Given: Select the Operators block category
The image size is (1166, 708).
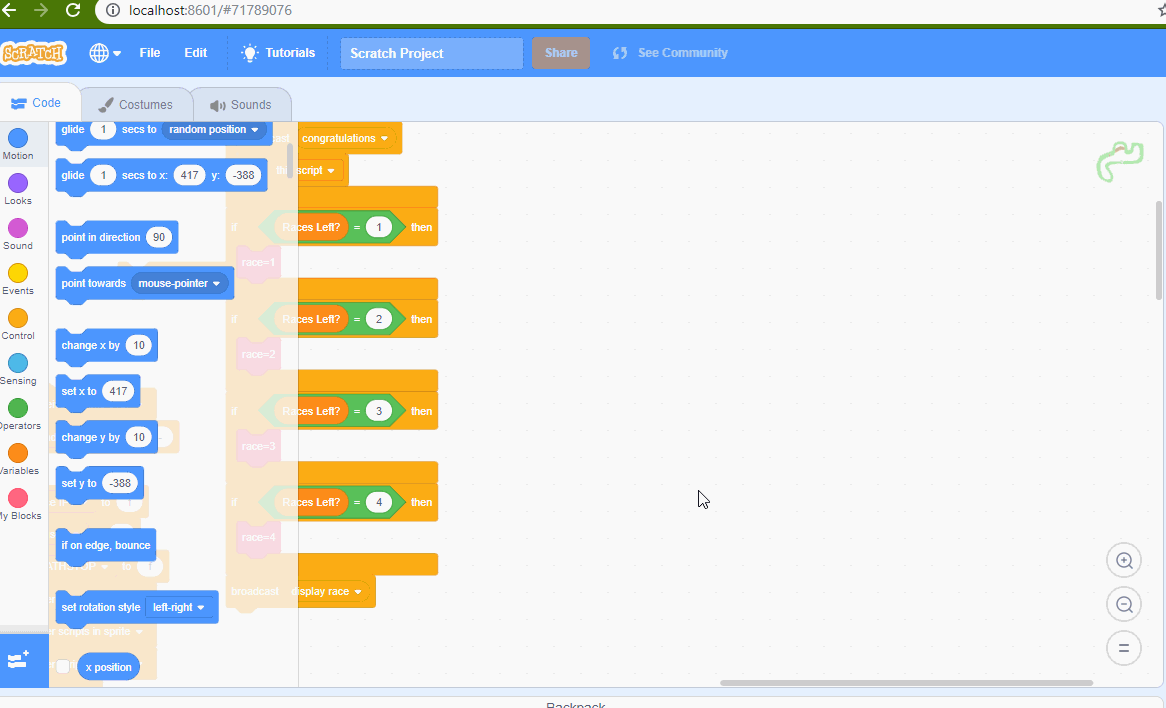Looking at the screenshot, I should tap(18, 414).
